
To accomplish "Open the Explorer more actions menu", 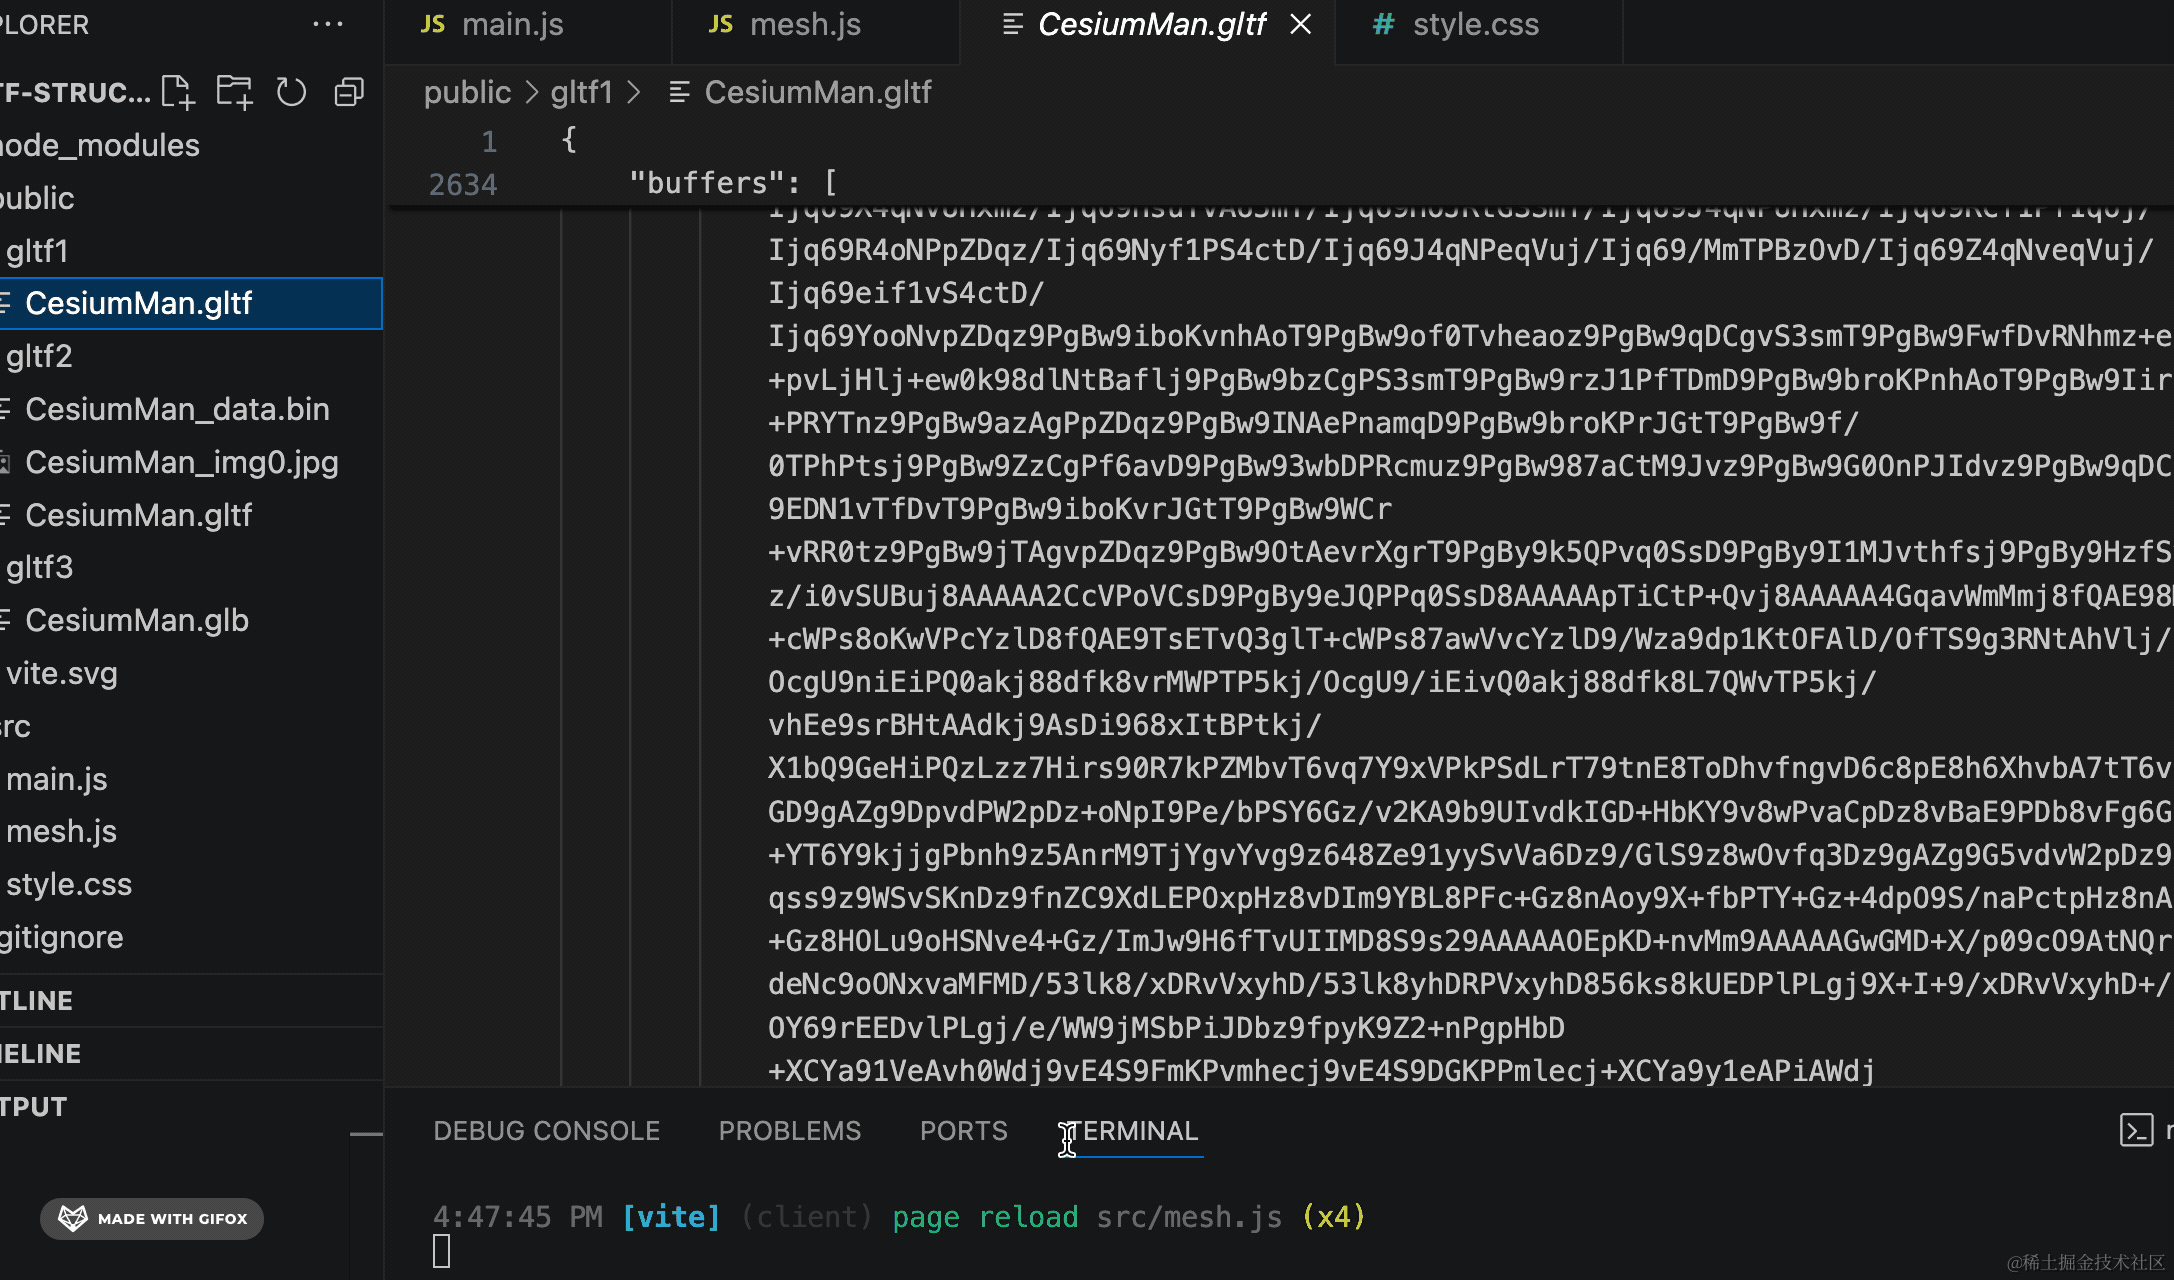I will [x=328, y=24].
